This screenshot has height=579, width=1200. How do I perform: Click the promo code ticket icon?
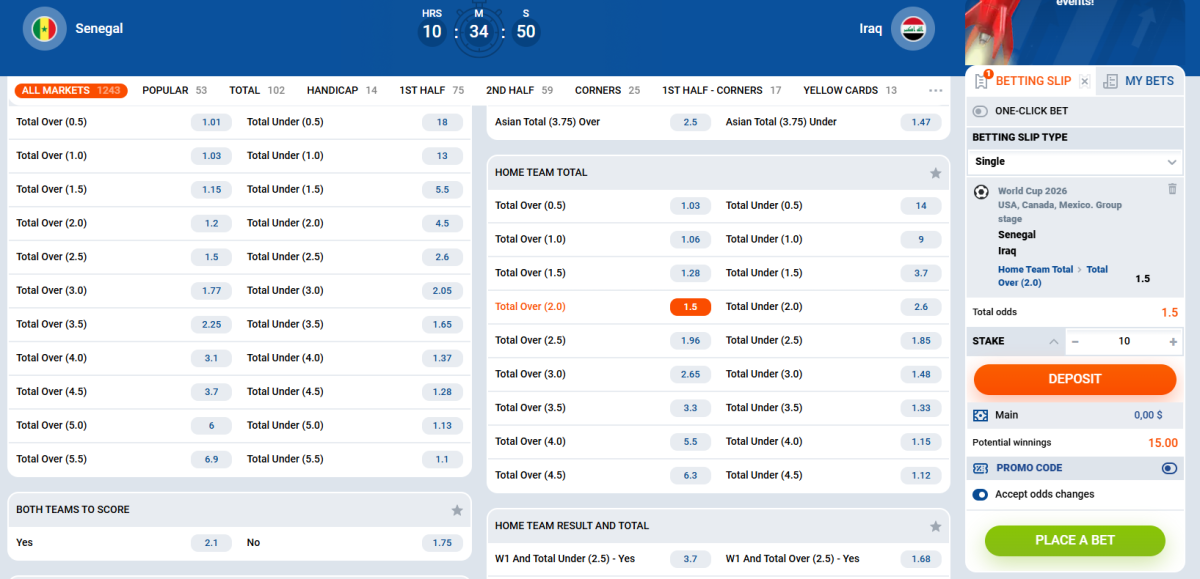pos(980,468)
